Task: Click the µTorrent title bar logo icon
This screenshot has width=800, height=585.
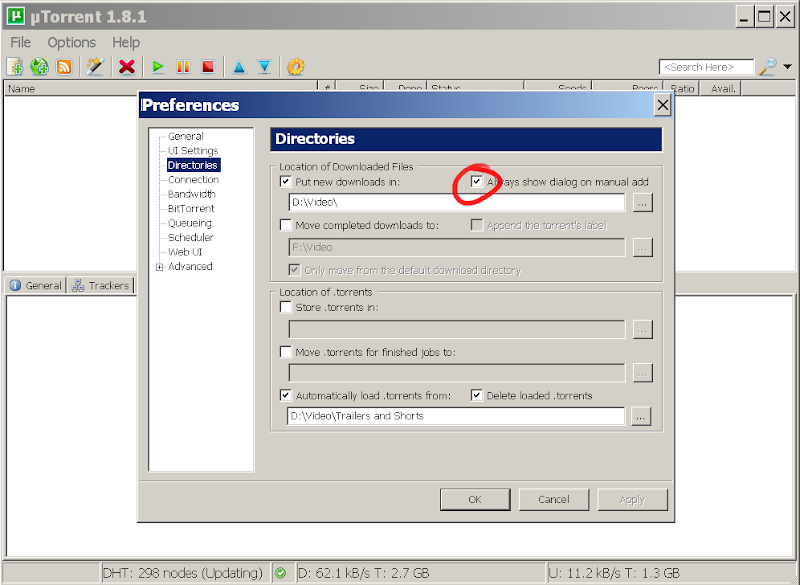Action: (x=15, y=16)
